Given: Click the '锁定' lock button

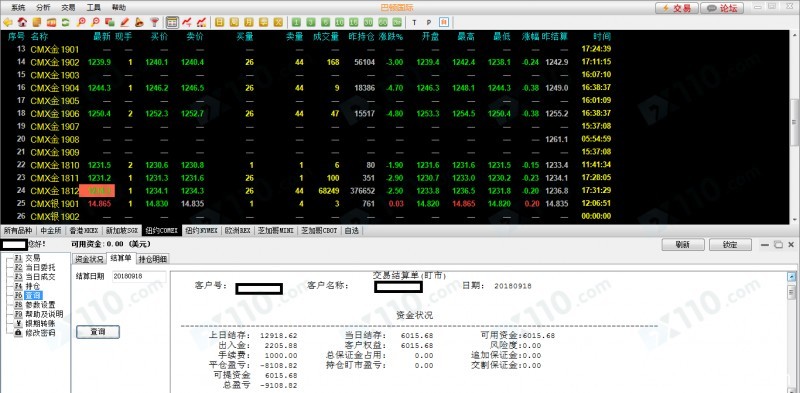Looking at the screenshot, I should tap(730, 244).
